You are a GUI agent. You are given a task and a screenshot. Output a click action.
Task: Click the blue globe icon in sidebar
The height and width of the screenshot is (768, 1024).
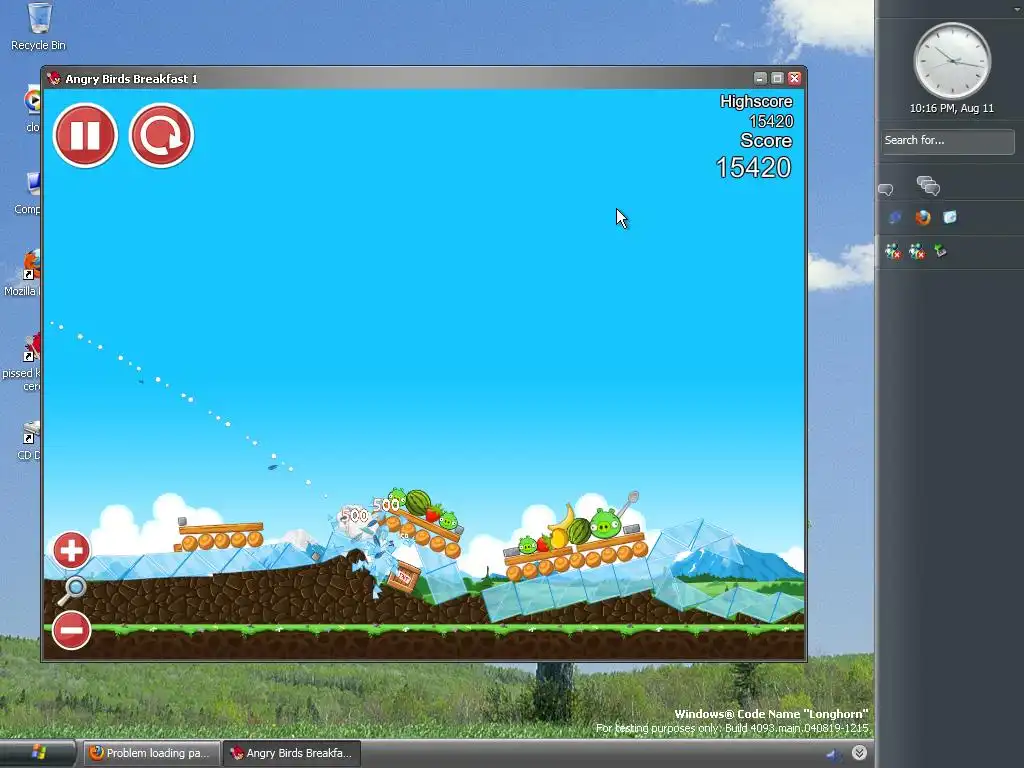pos(895,217)
